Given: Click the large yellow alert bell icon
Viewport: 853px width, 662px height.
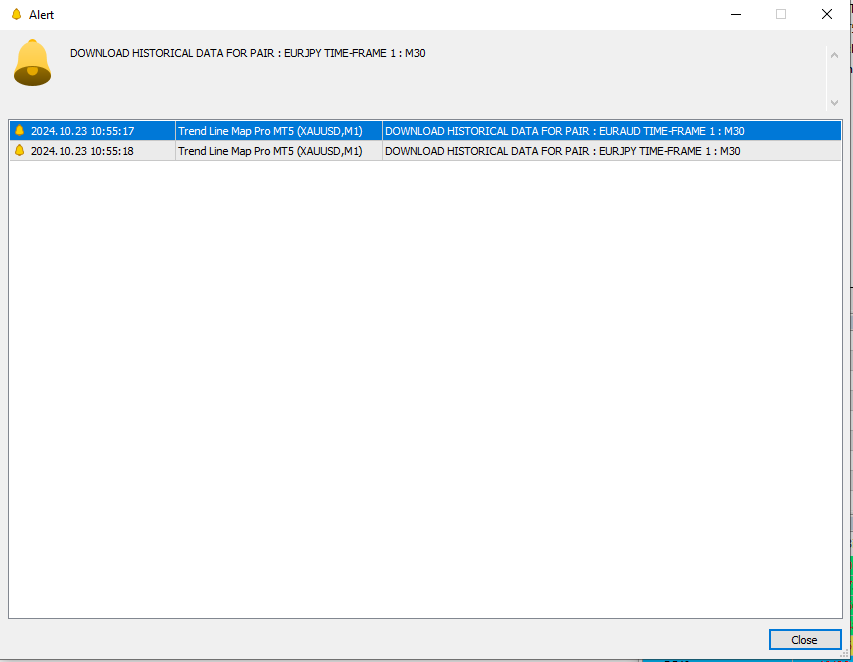Looking at the screenshot, I should (33, 63).
